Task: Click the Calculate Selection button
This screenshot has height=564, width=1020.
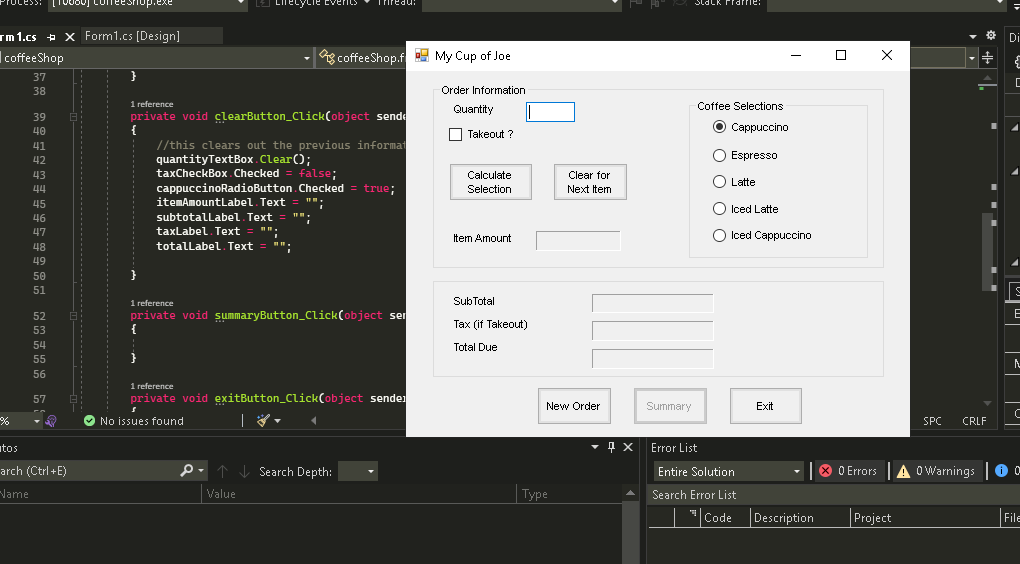Action: point(490,181)
